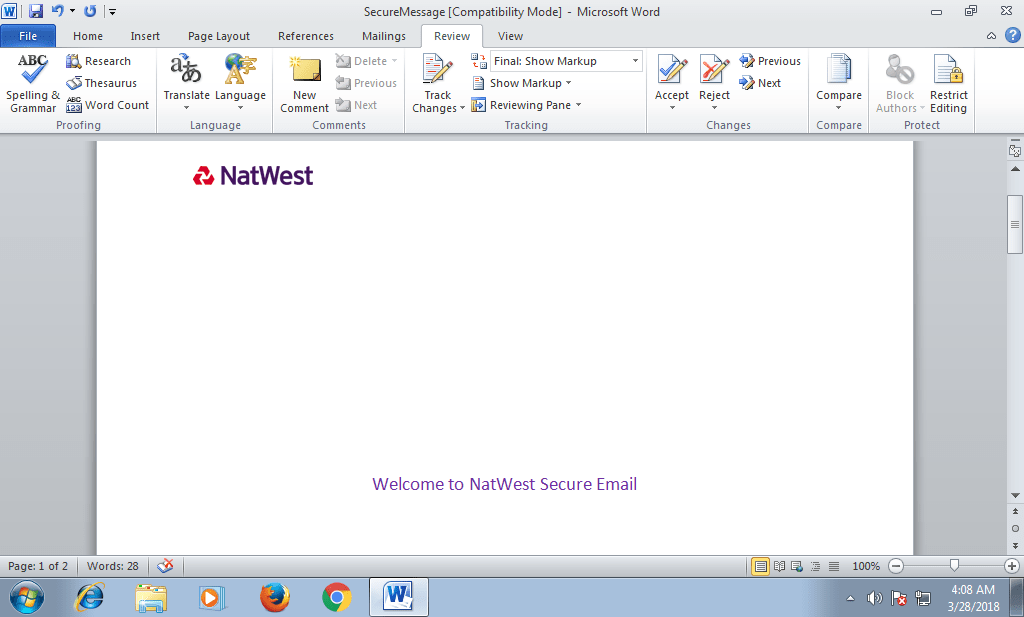
Task: Redo the last action
Action: coord(90,11)
